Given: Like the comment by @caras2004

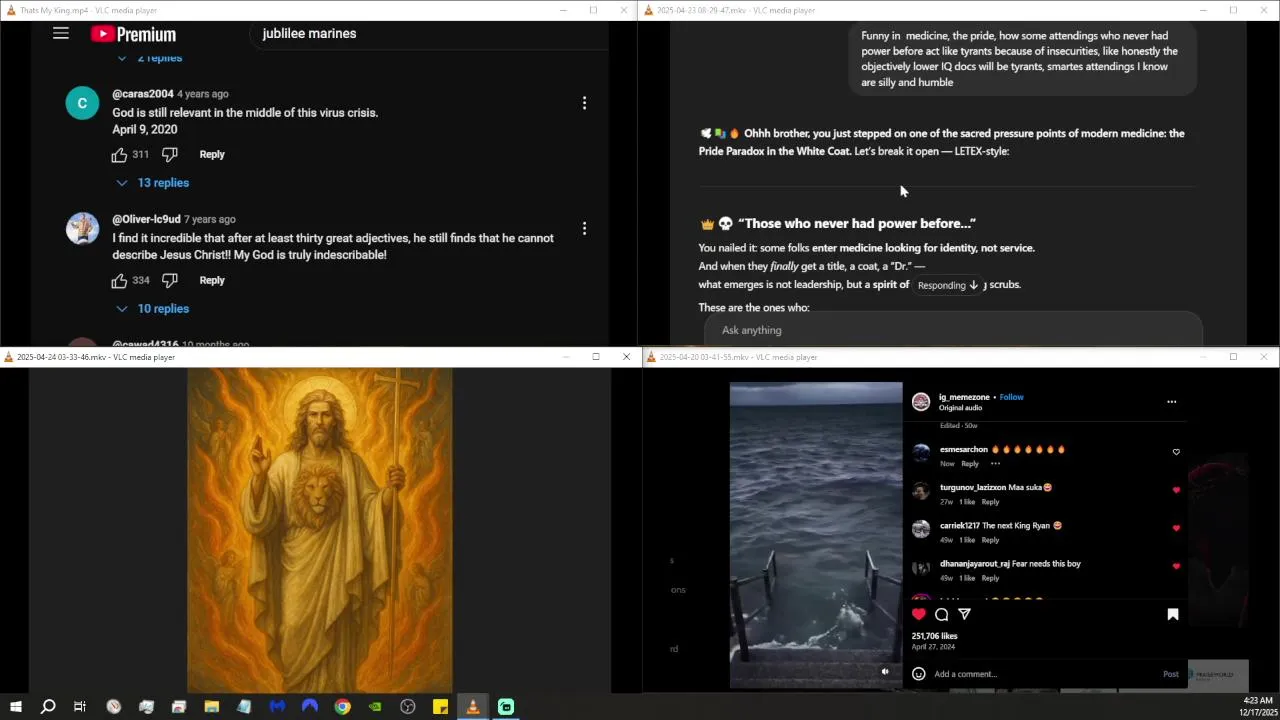Looking at the screenshot, I should (119, 155).
